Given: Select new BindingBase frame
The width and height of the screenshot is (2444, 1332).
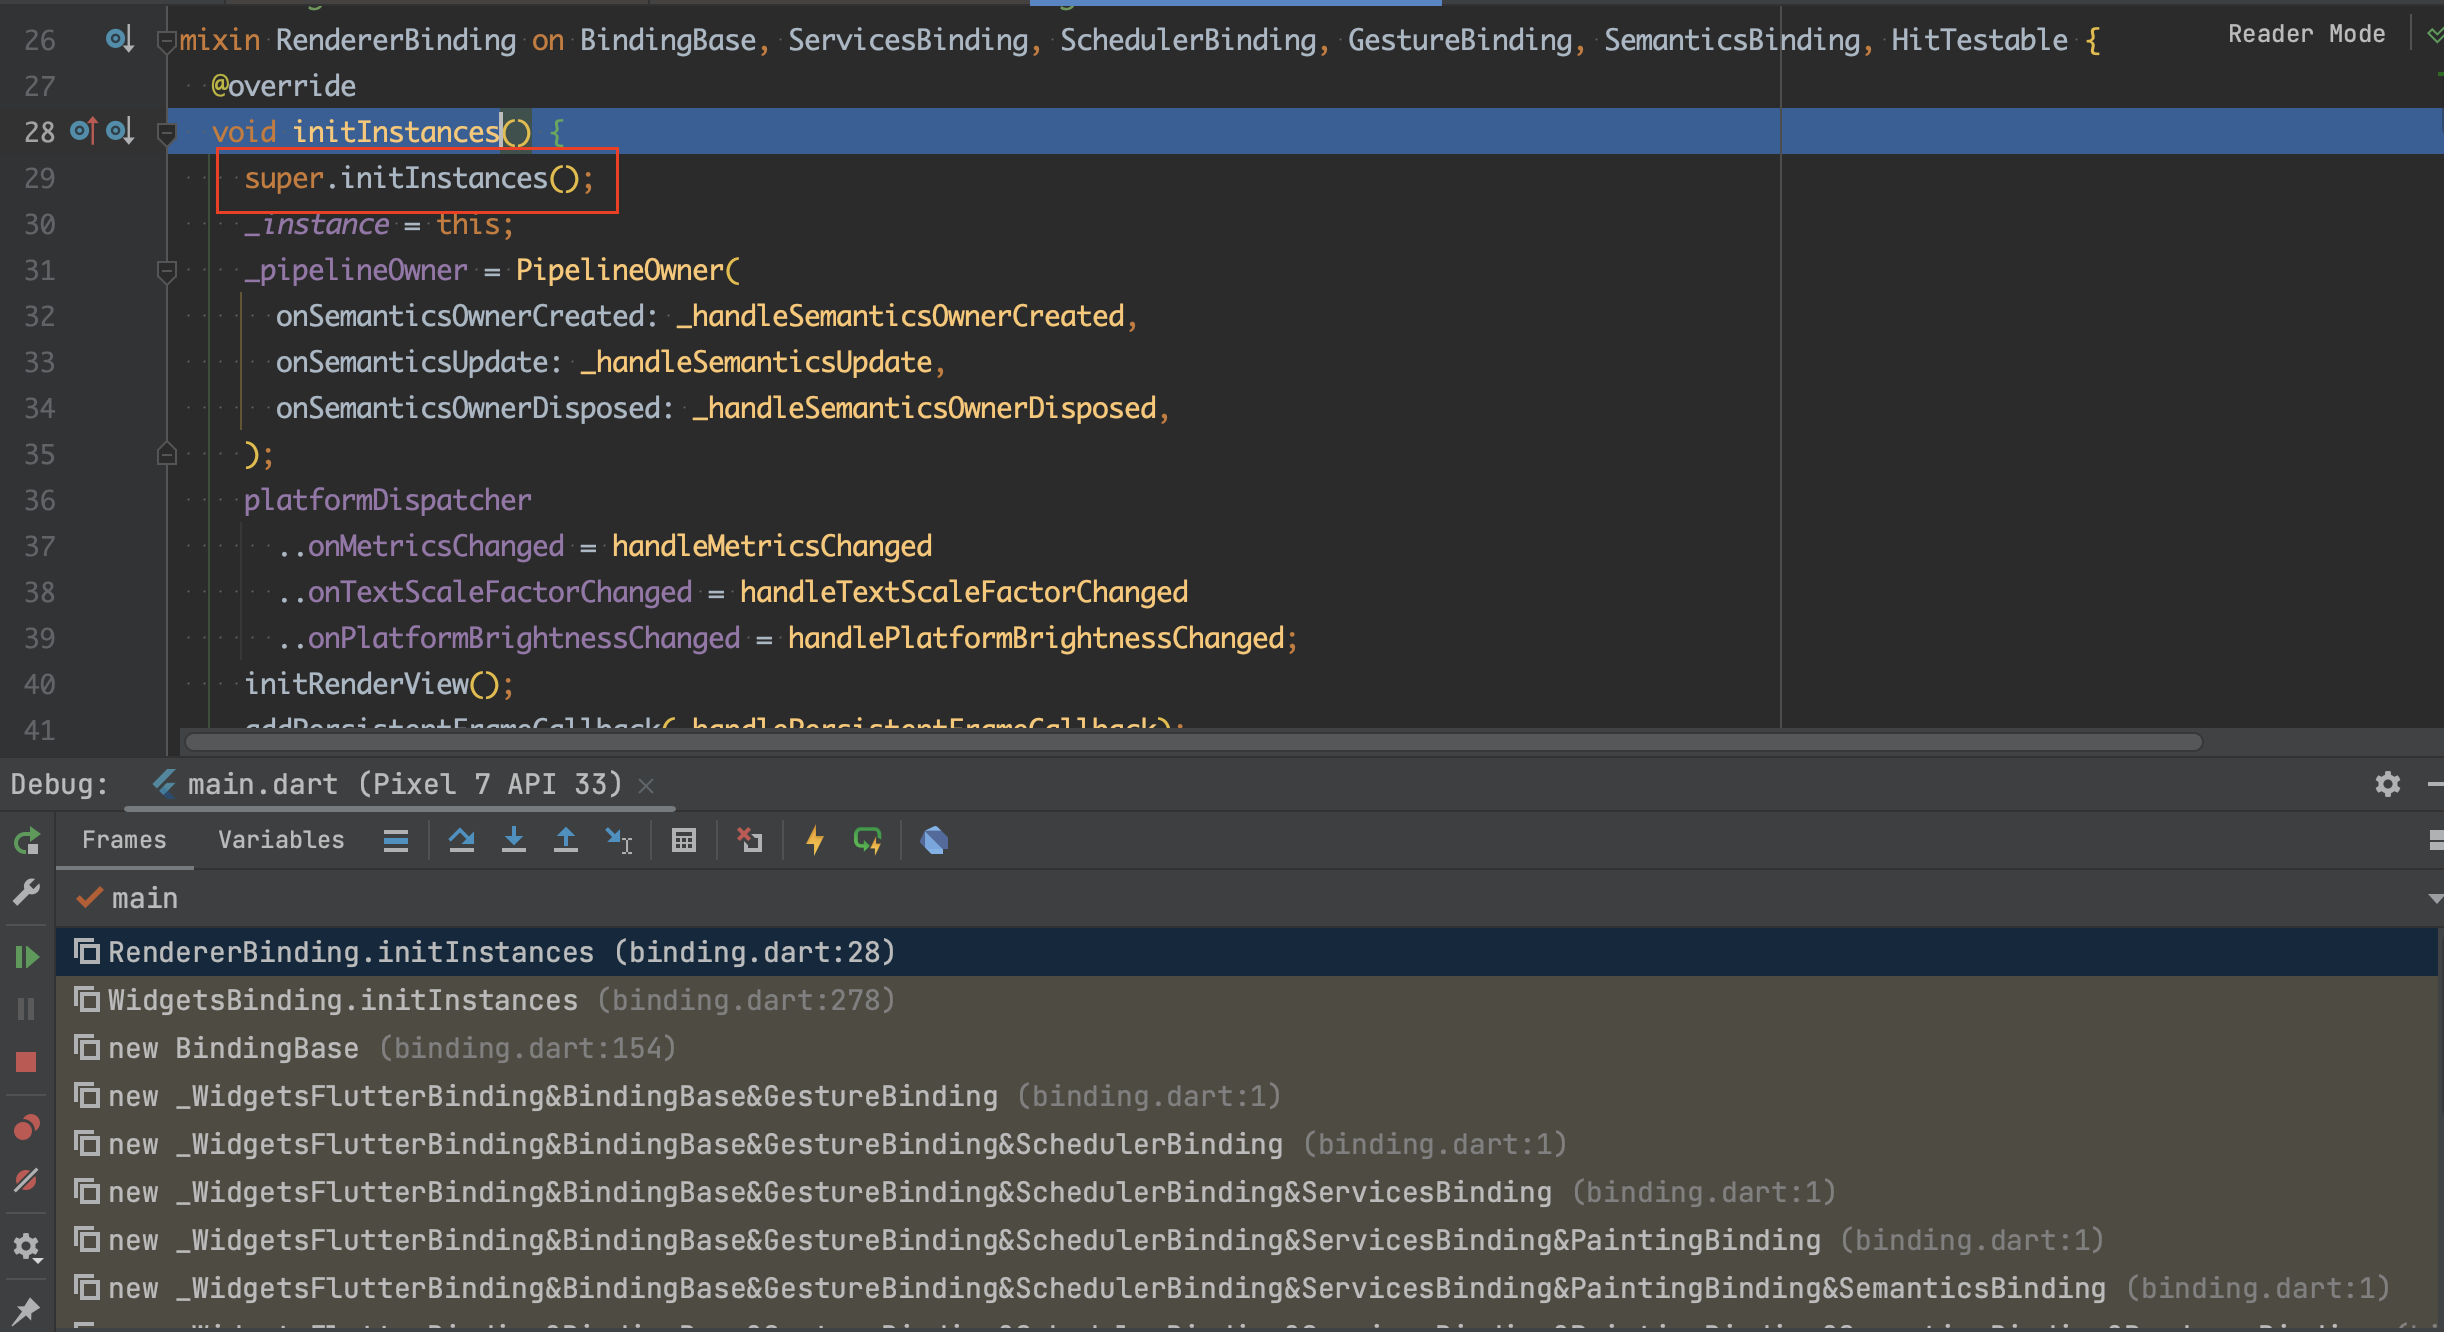Looking at the screenshot, I should pos(1248,1048).
